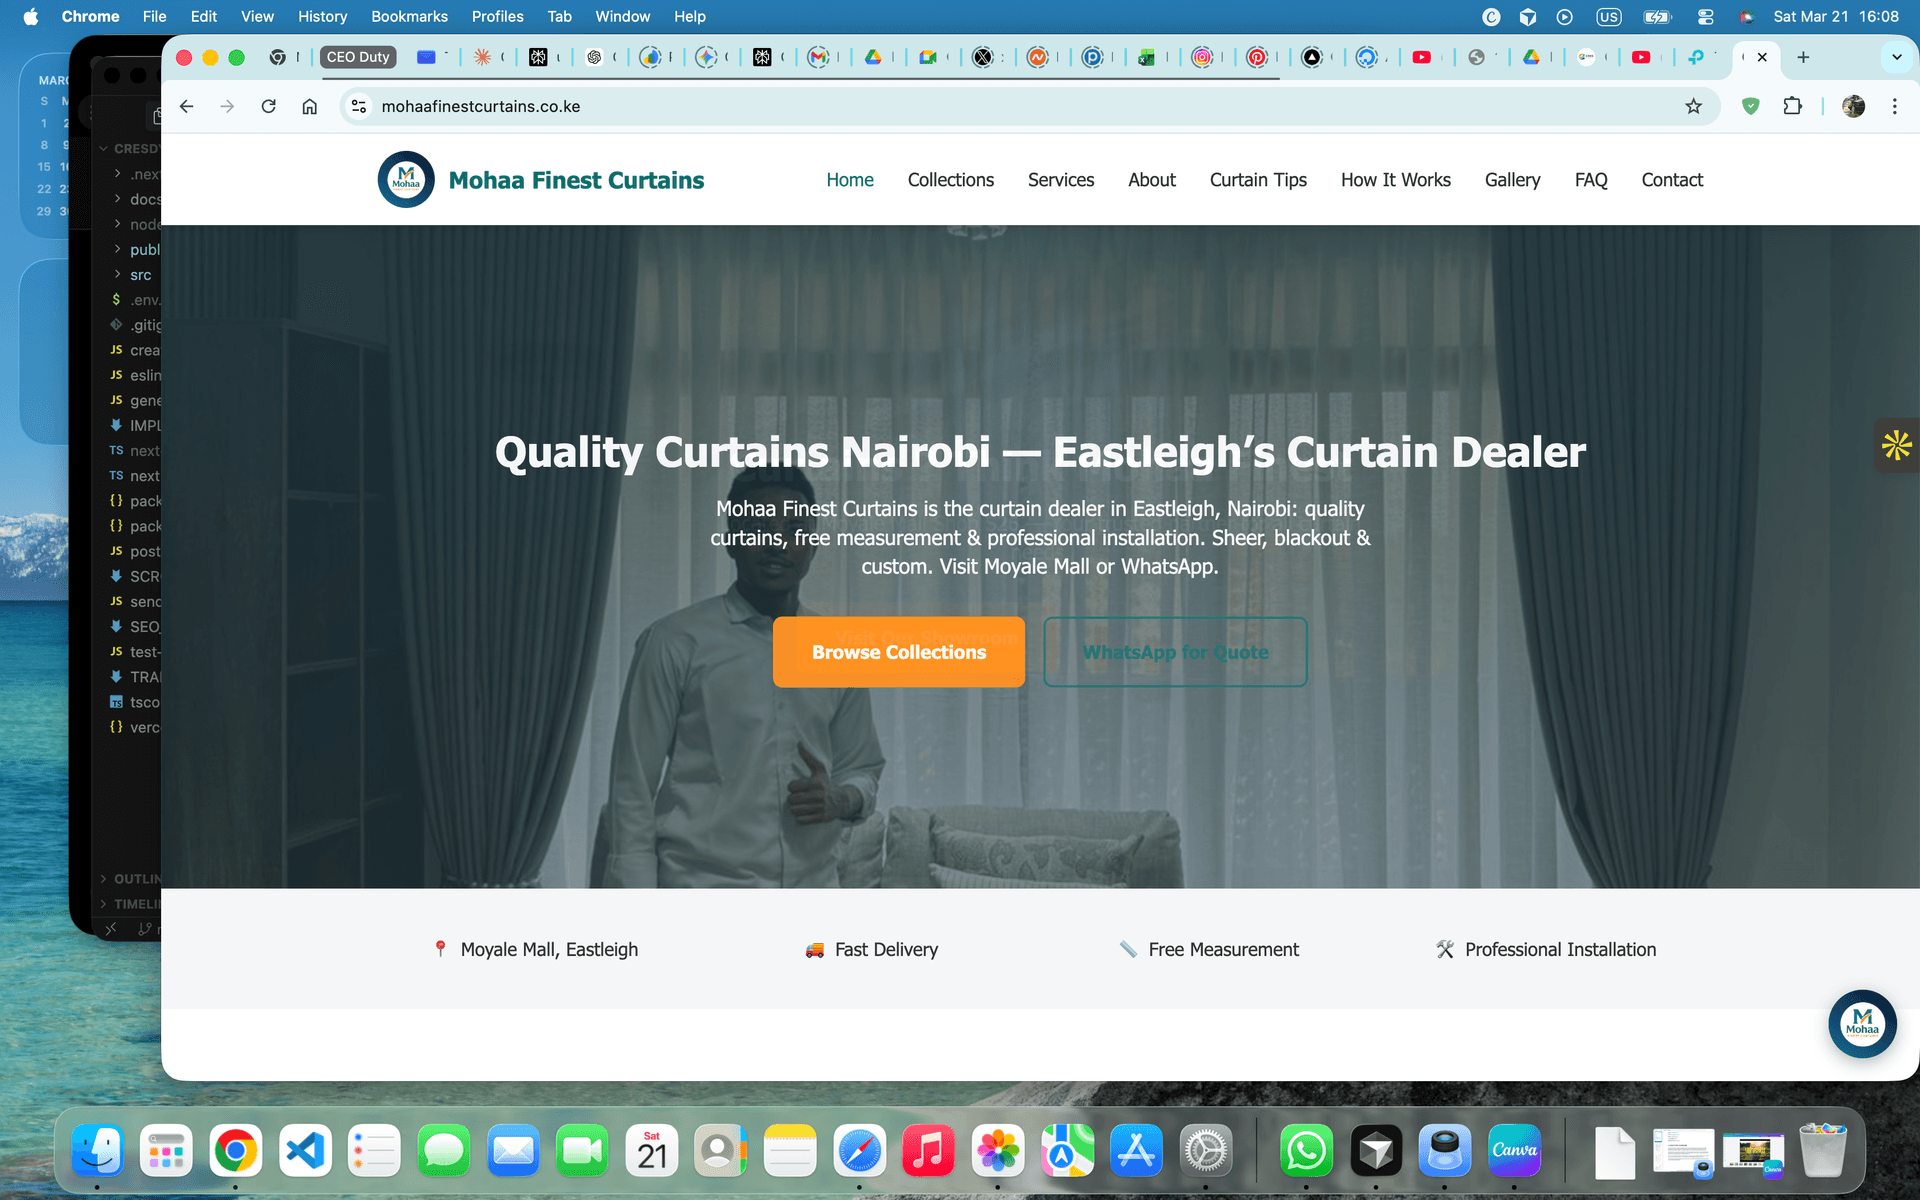The image size is (1920, 1200).
Task: Open the floating Mohaa chat bubble
Action: point(1862,1024)
